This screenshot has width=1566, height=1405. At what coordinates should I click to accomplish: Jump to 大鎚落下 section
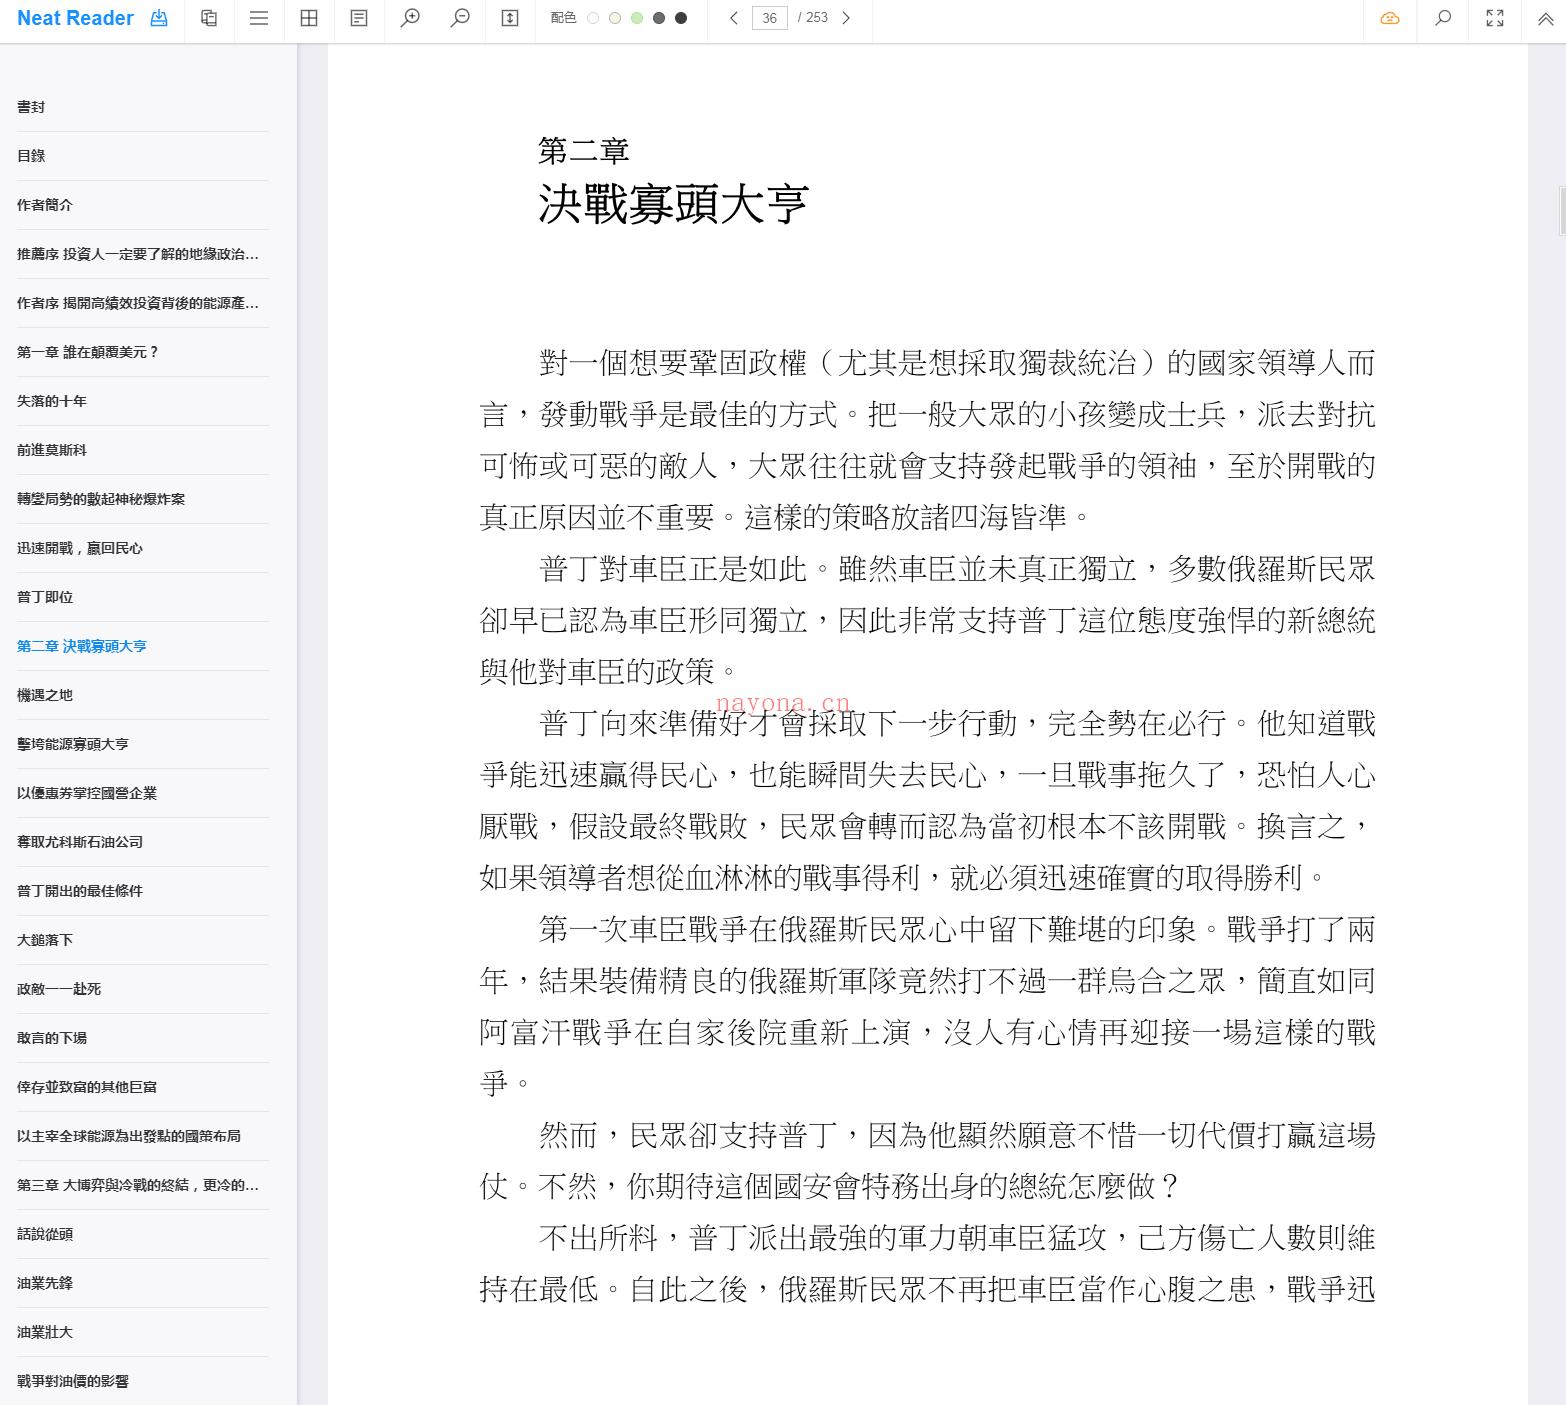pyautogui.click(x=45, y=940)
